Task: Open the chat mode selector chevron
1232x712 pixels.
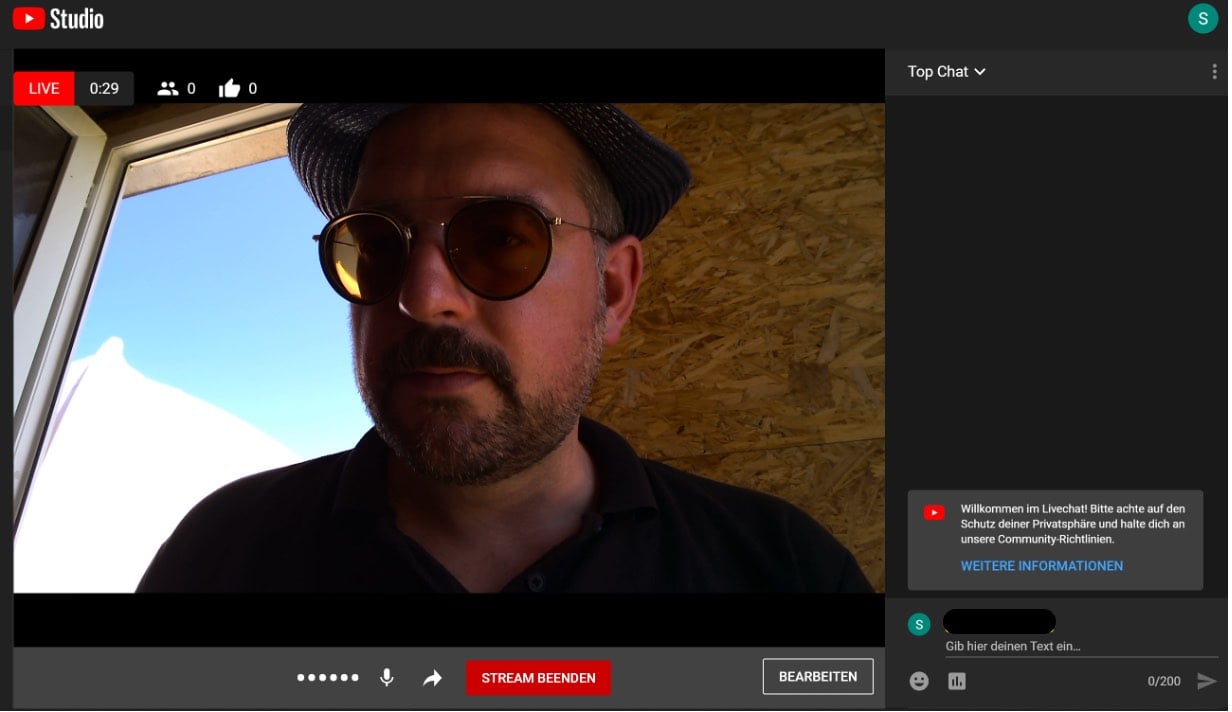Action: pyautogui.click(x=980, y=71)
